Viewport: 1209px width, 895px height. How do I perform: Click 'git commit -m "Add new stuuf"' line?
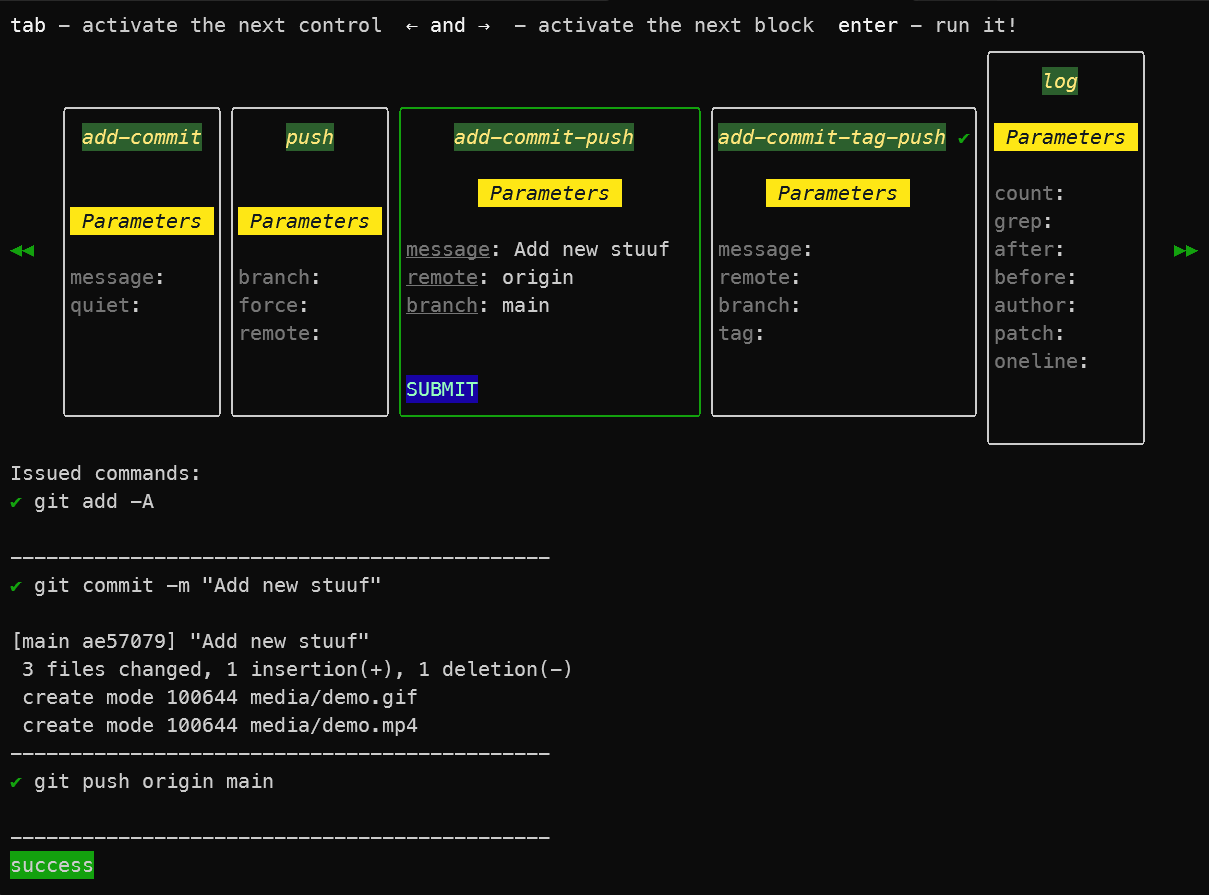pyautogui.click(x=208, y=585)
